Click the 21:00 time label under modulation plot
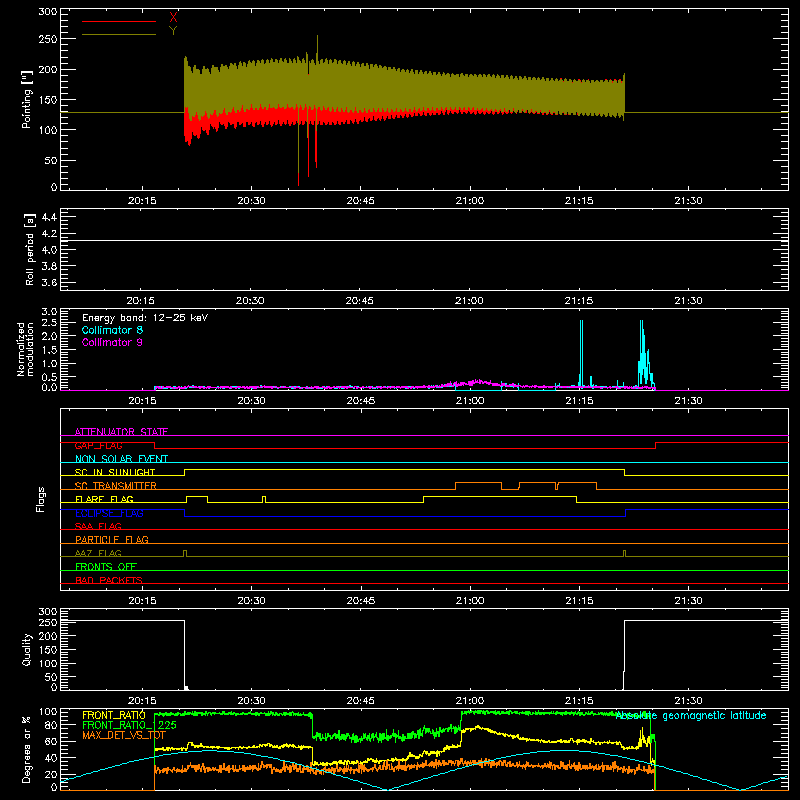Image resolution: width=800 pixels, height=800 pixels. pos(470,401)
